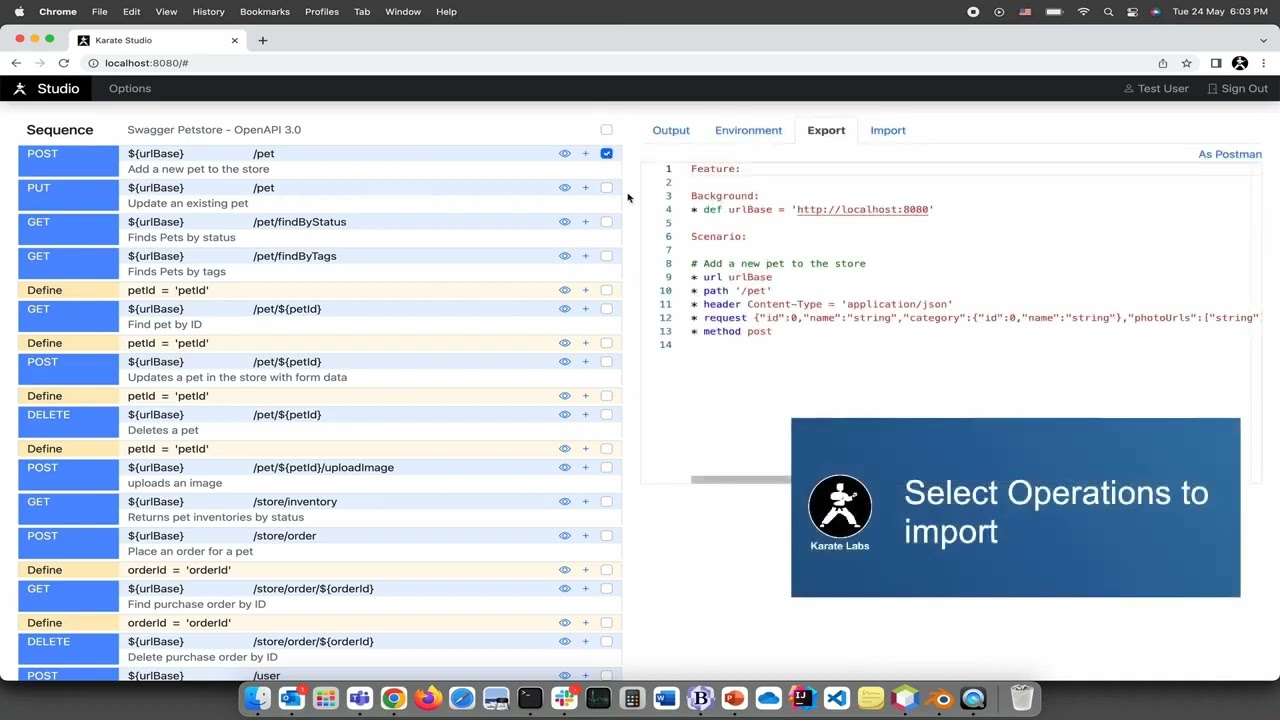Open Firefox from the dock
The image size is (1280, 720).
tap(428, 698)
